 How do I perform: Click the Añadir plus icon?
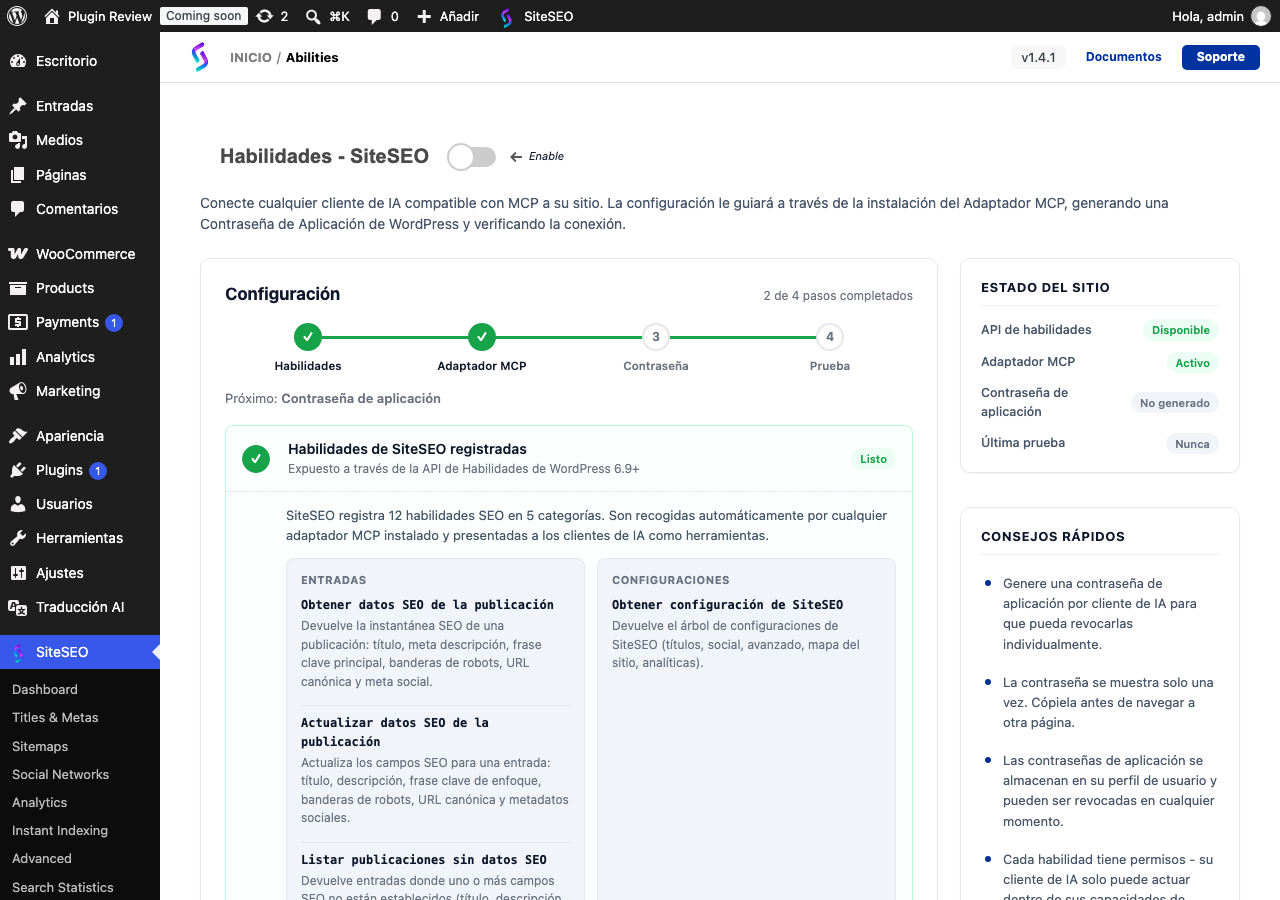click(x=424, y=16)
